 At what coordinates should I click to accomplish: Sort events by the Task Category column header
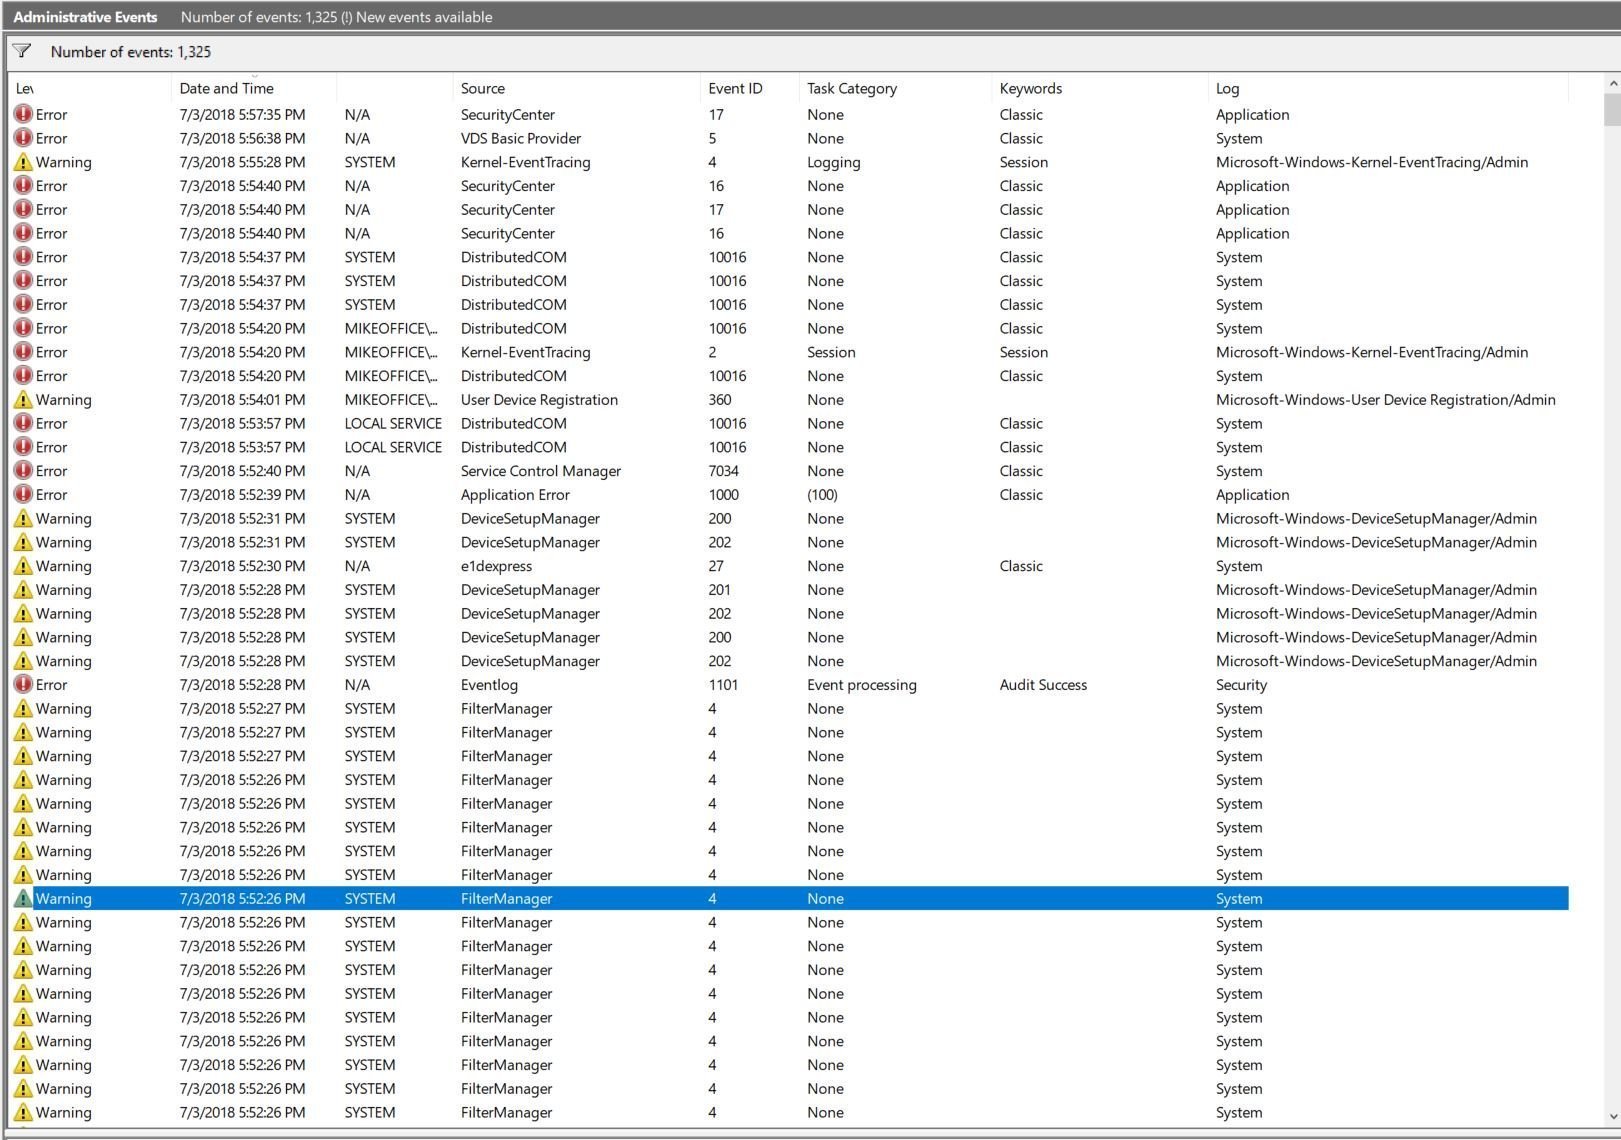[851, 88]
